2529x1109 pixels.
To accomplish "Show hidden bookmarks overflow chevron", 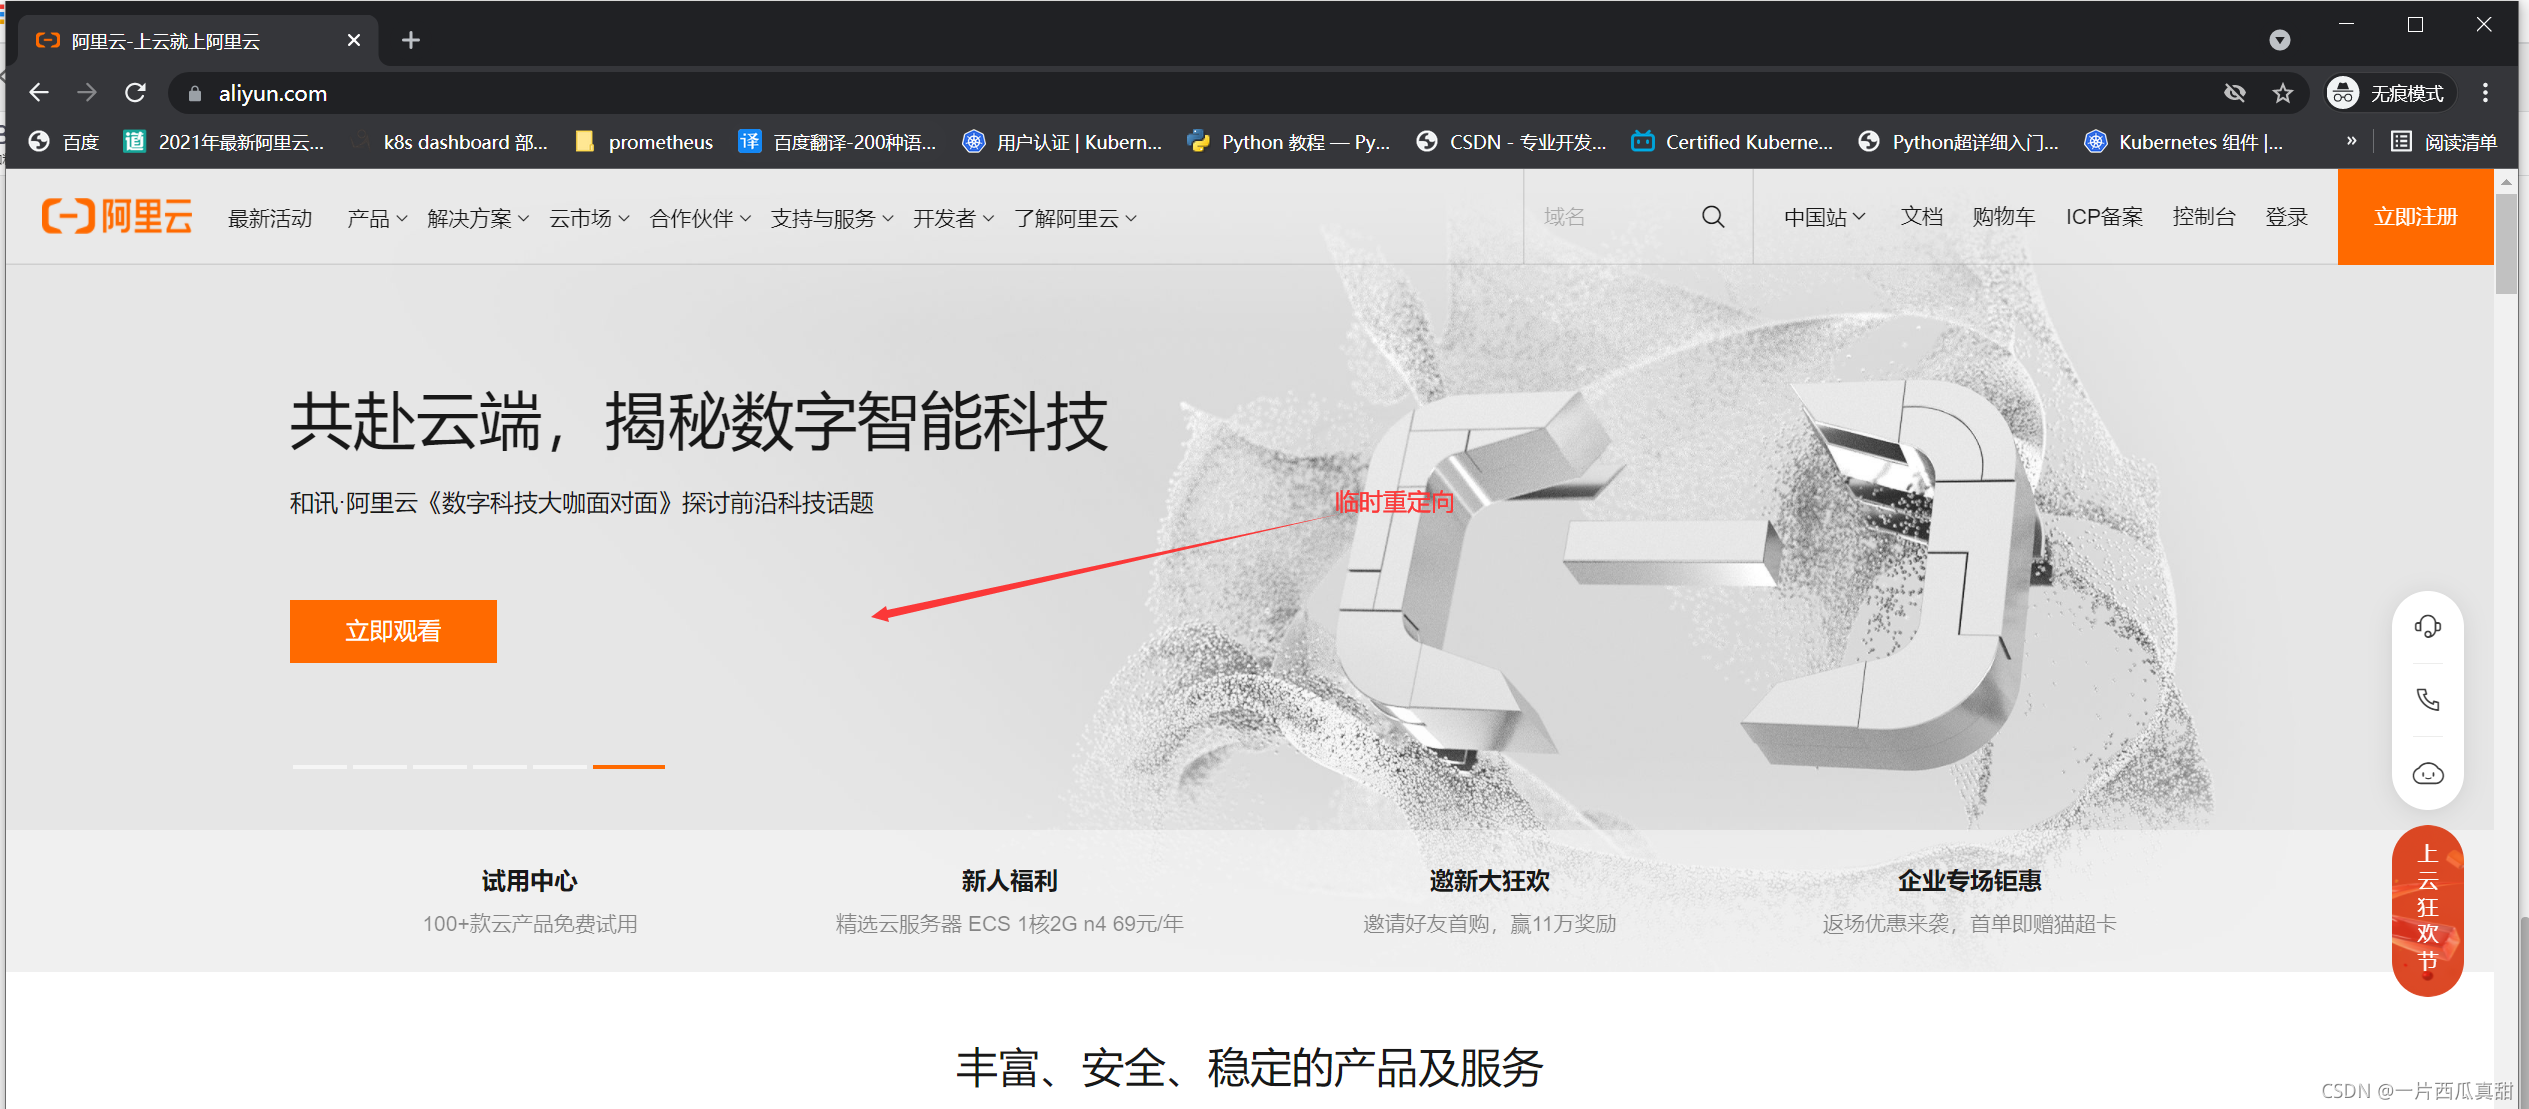I will (2351, 141).
